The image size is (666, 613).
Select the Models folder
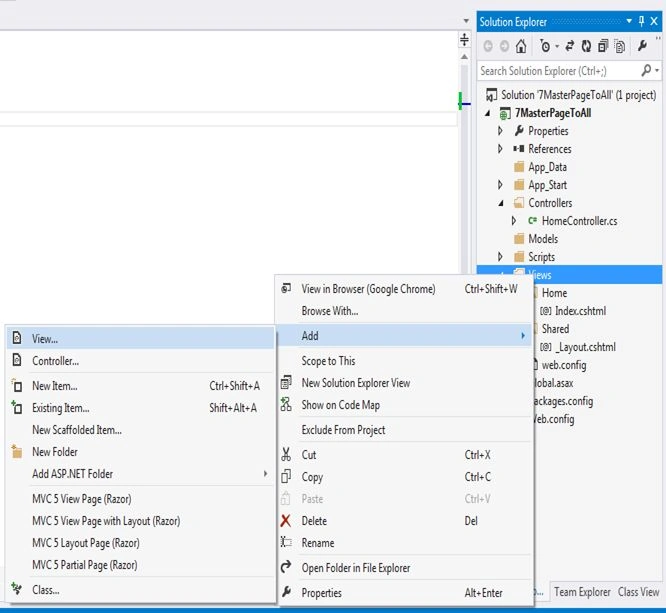pos(543,239)
